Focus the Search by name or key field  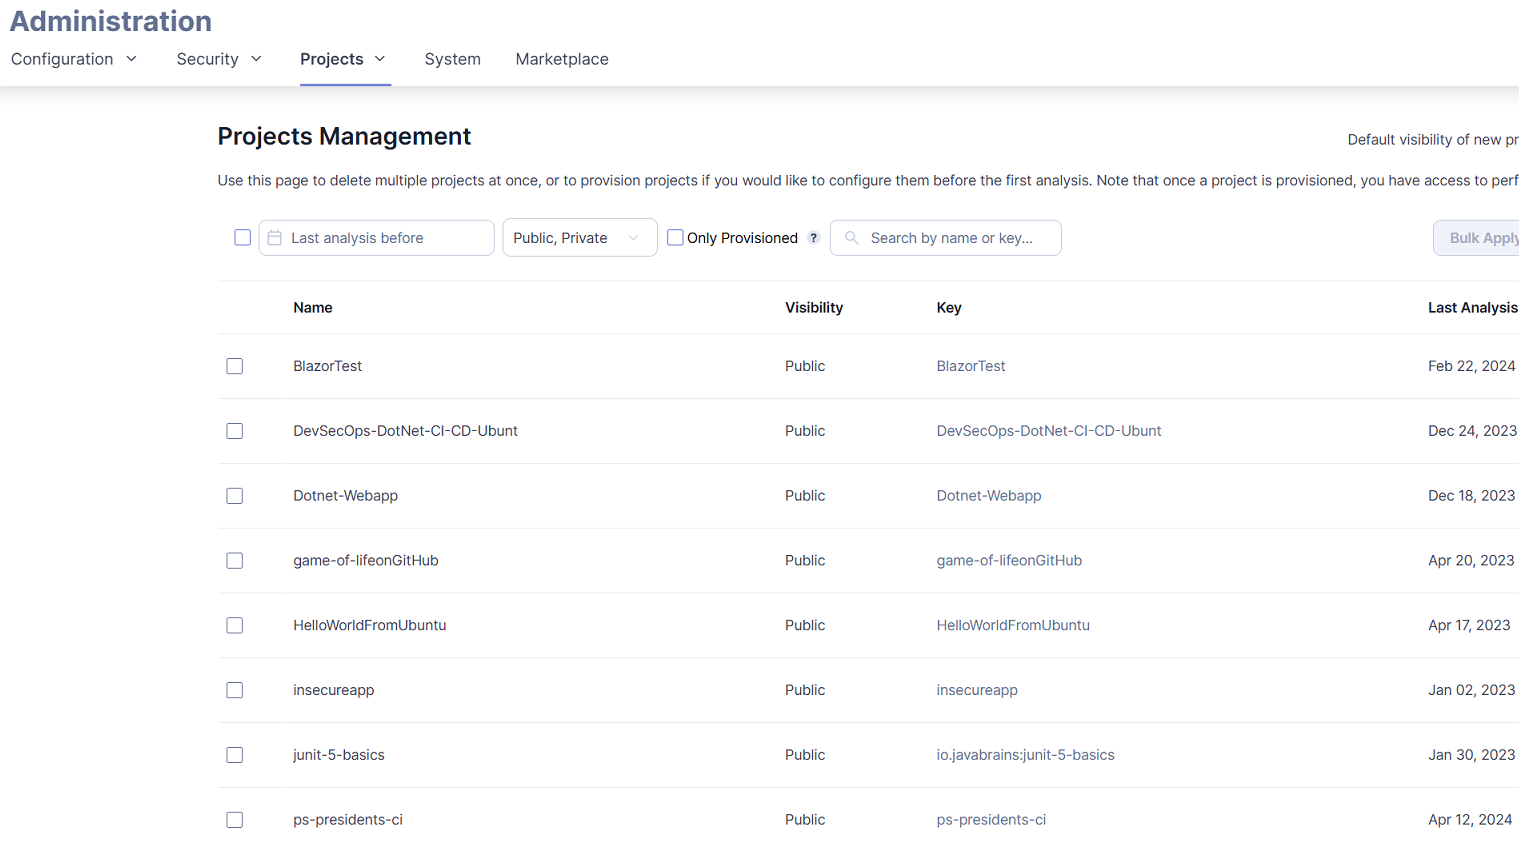tap(955, 238)
